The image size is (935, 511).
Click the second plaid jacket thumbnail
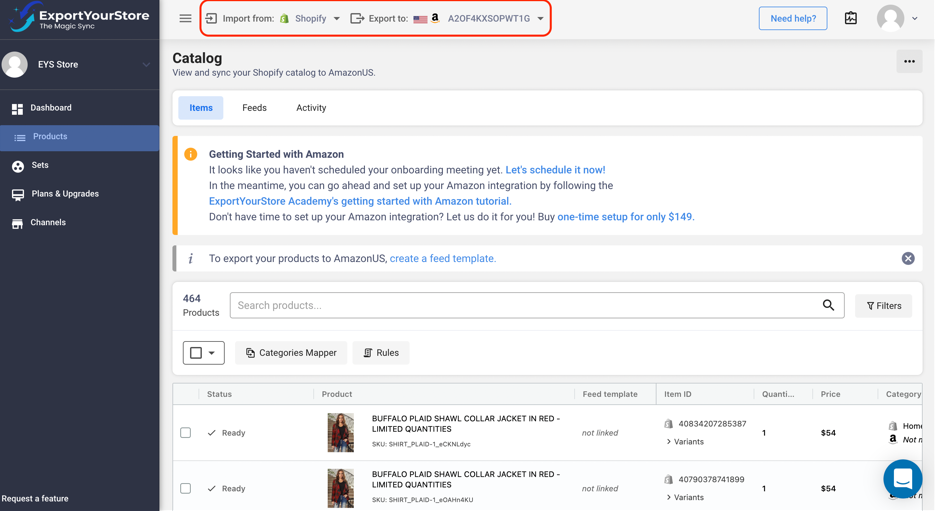(340, 488)
